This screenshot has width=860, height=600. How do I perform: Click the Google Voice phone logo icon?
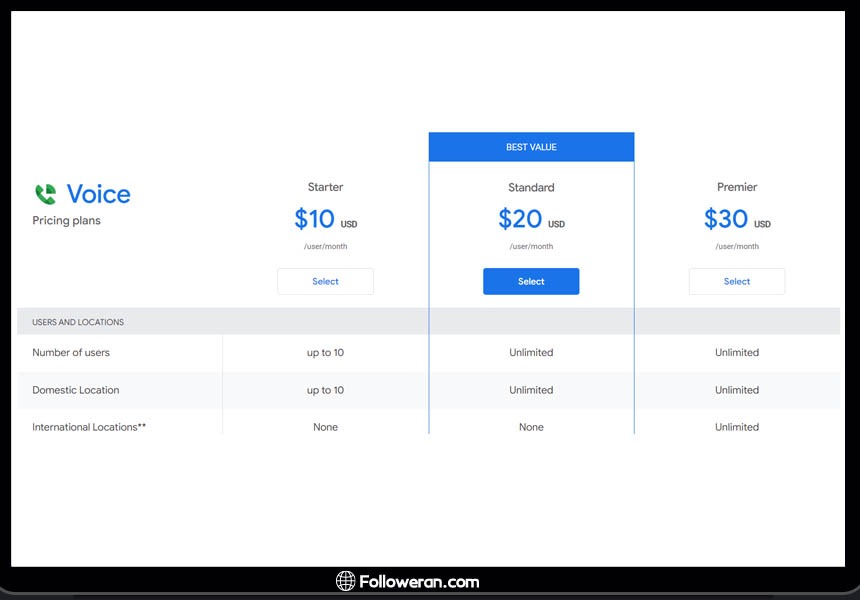click(46, 193)
